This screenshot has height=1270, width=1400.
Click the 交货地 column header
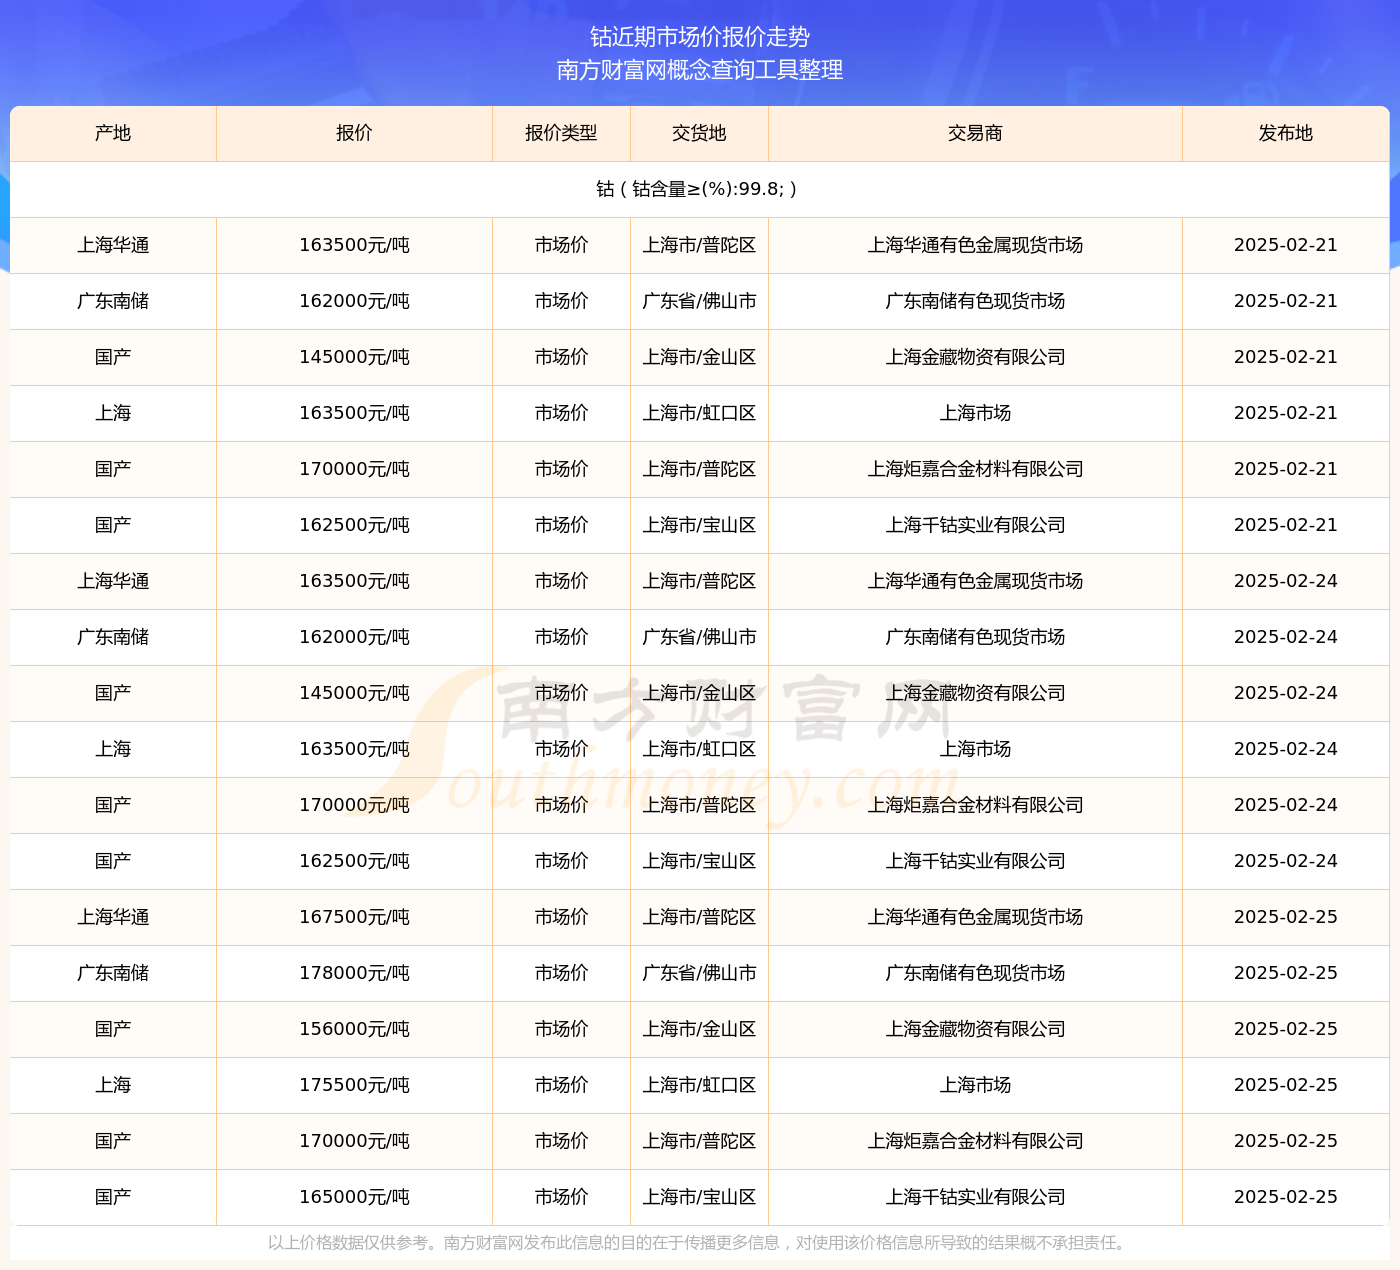click(x=699, y=133)
